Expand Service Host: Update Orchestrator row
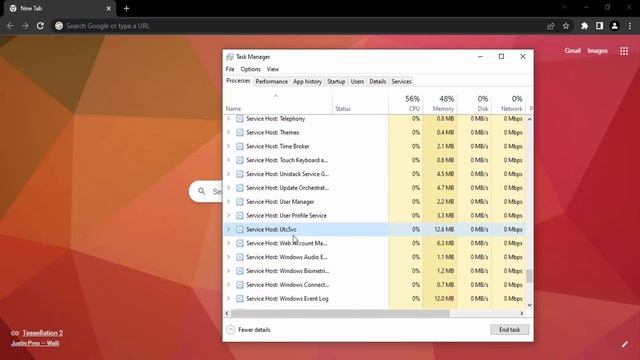Screen dimensions: 640x360 (229, 188)
